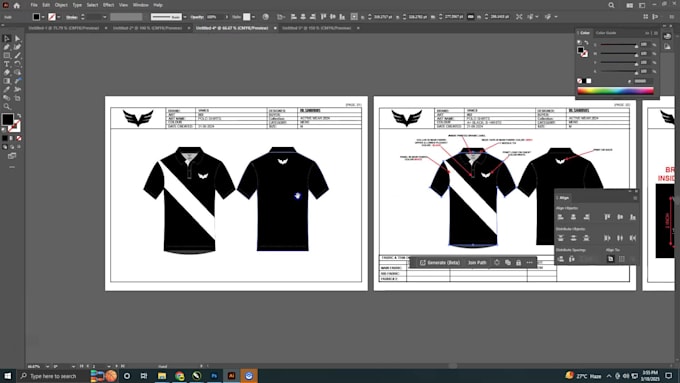Select the Eyedropper tool

click(x=7, y=90)
